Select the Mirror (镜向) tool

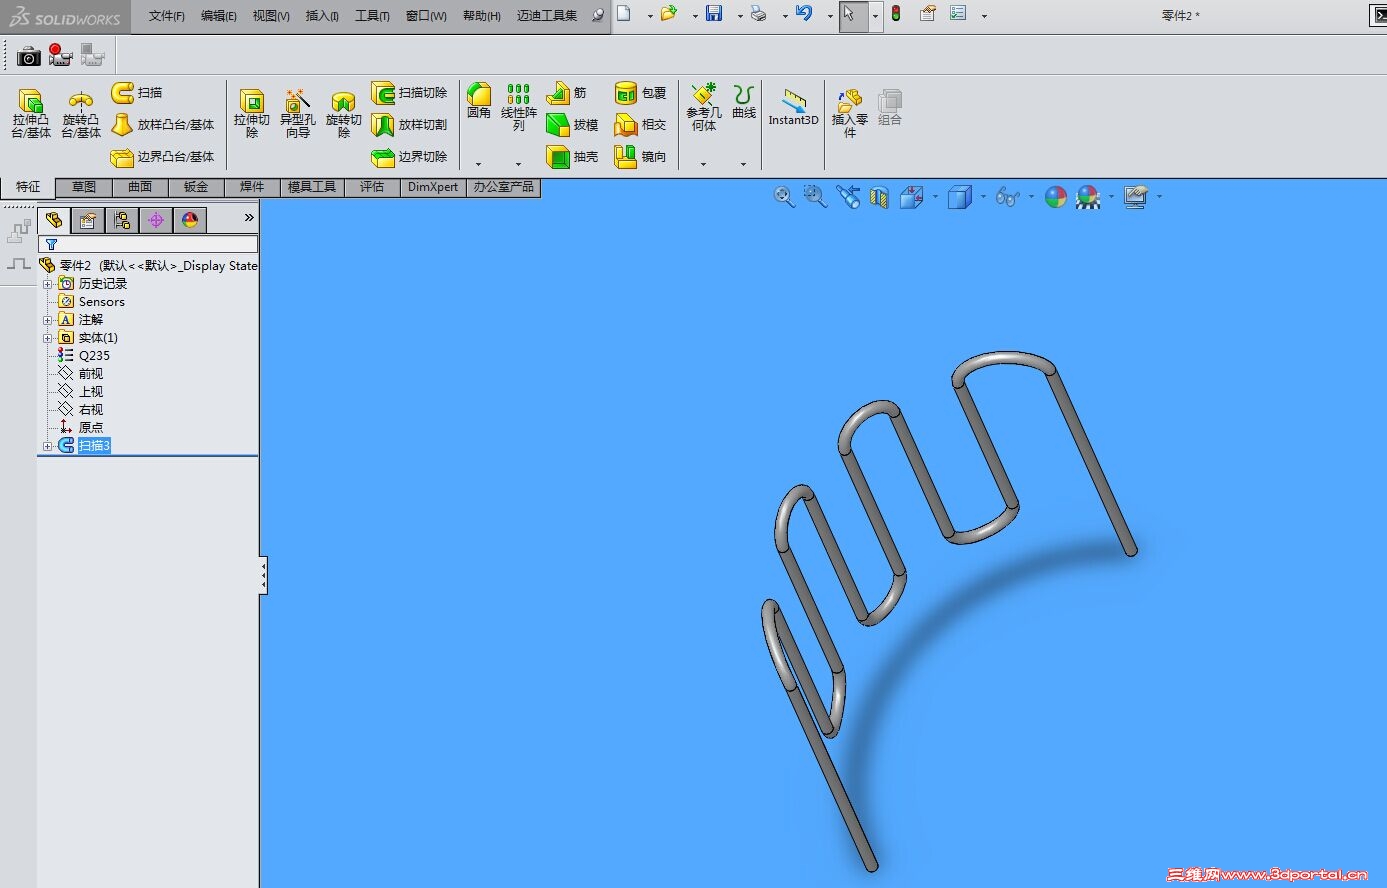(640, 157)
